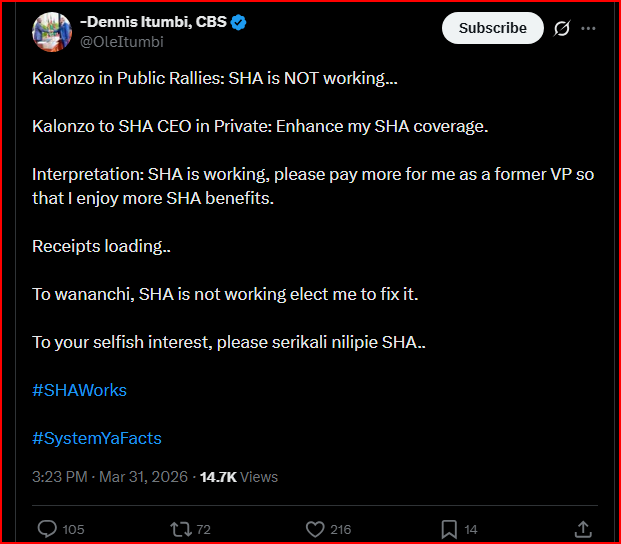Screen dimensions: 621x544
Task: Click the @OleItumbi handle
Action: 121,42
